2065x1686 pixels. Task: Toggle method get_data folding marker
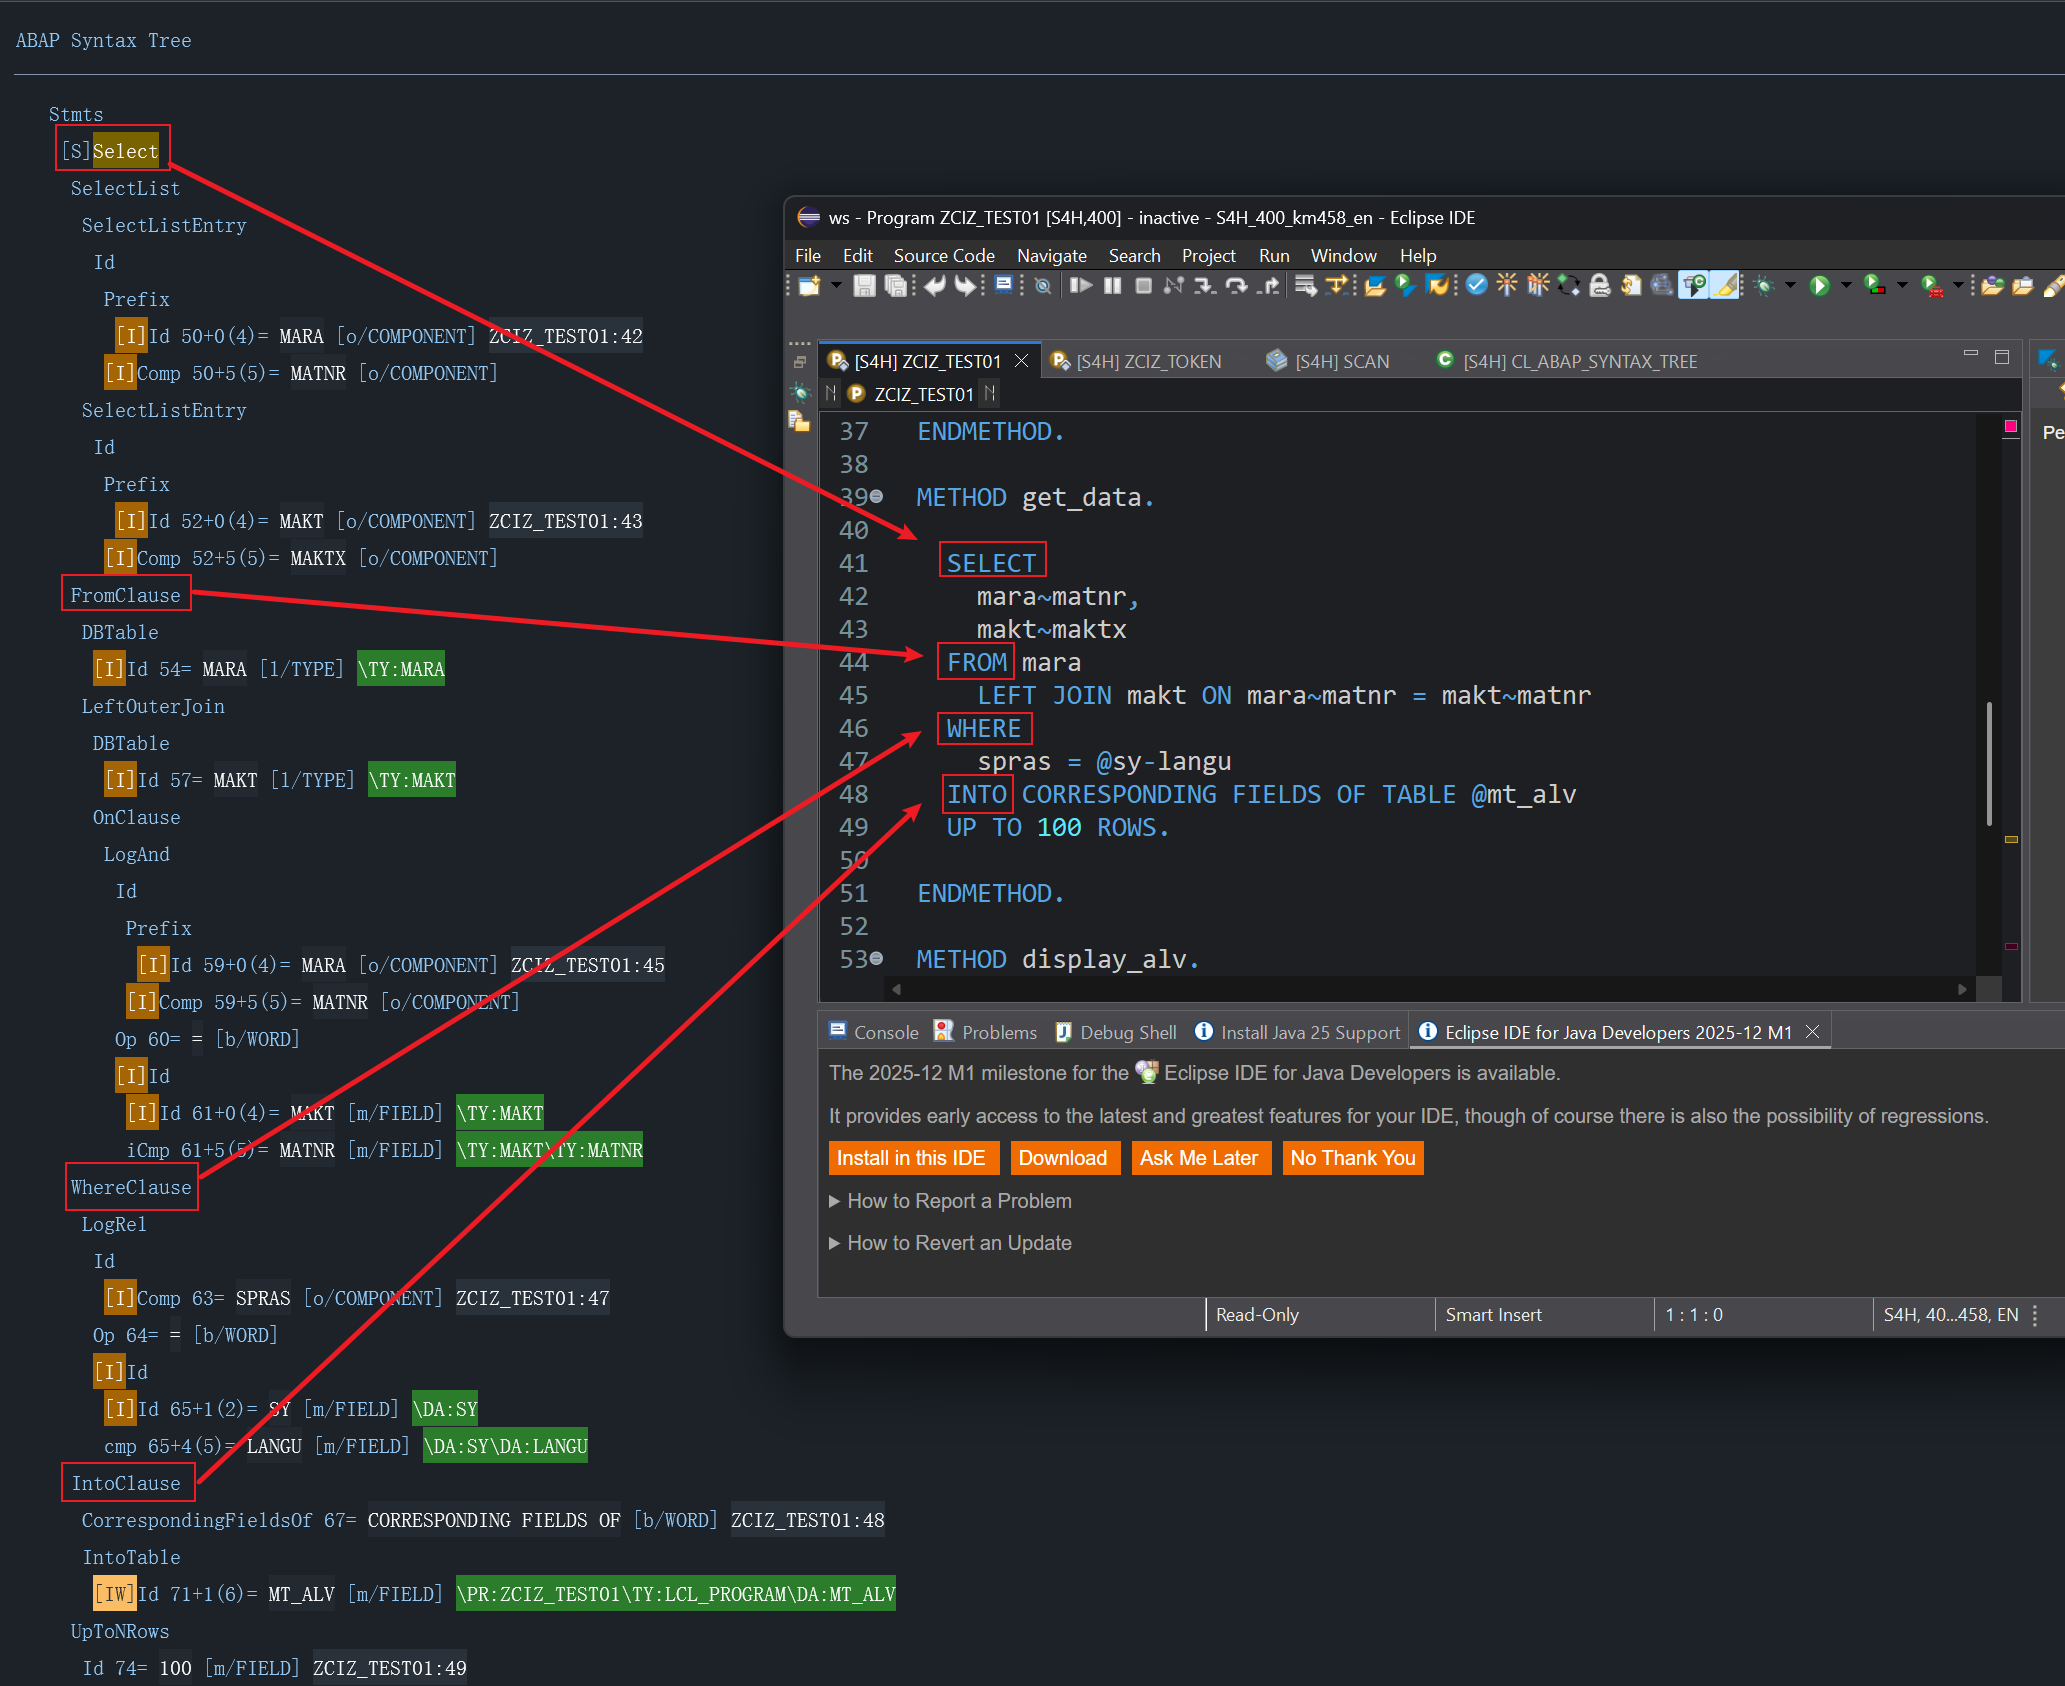point(877,496)
